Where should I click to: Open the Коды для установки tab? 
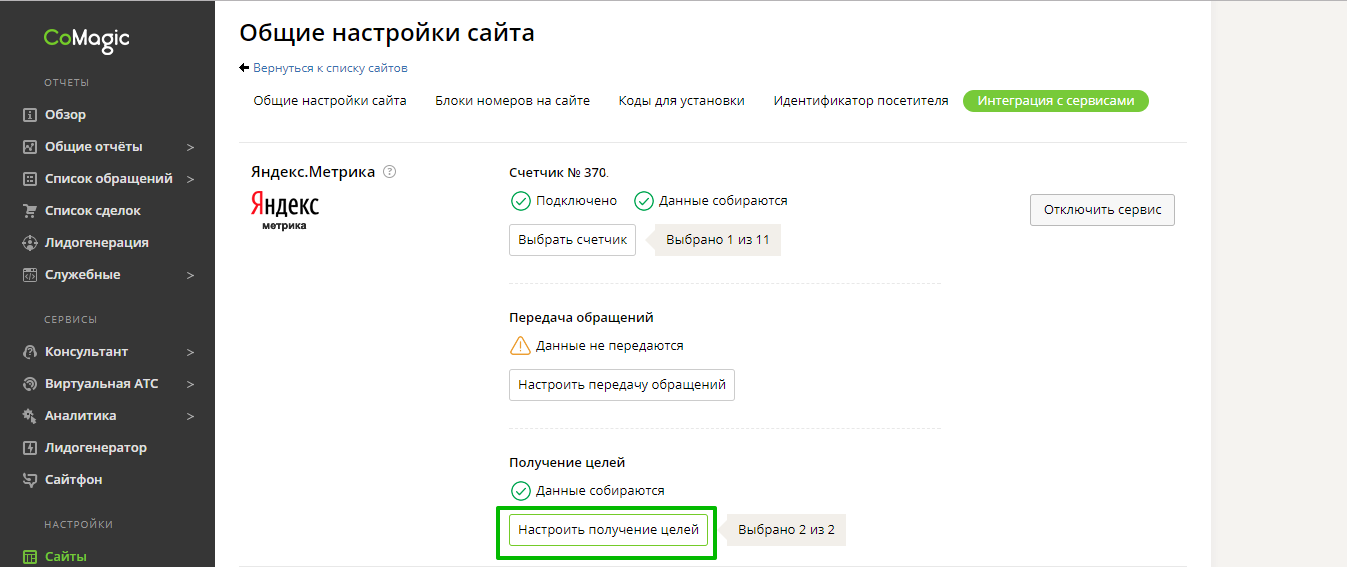point(681,101)
